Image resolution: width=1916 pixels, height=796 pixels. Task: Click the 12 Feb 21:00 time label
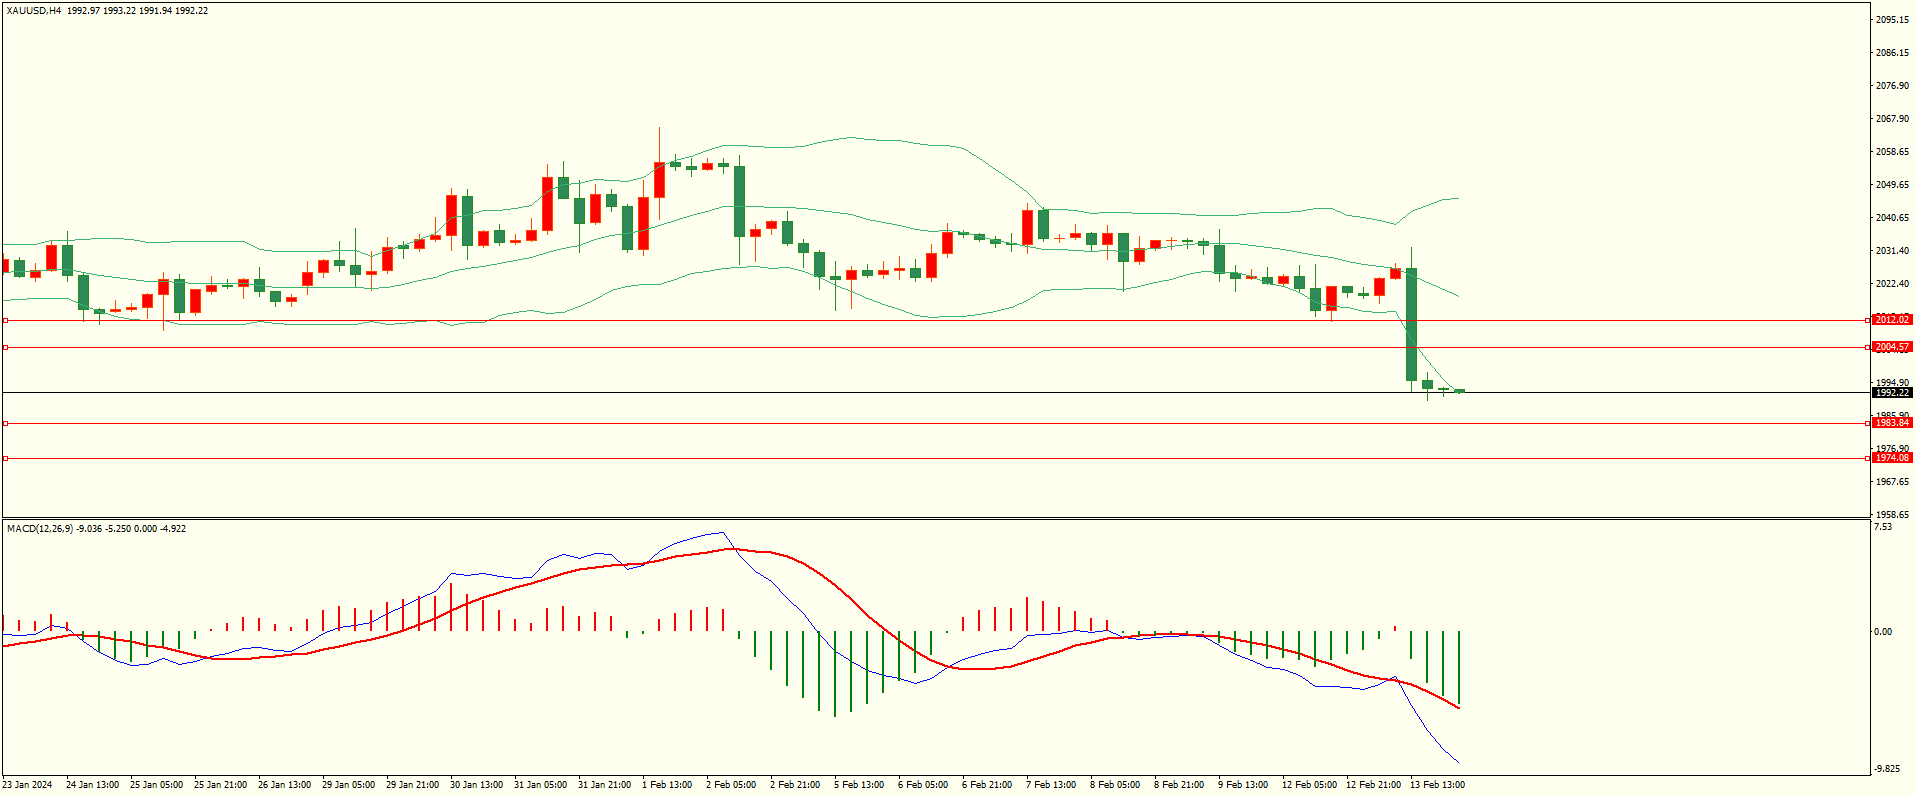click(x=1373, y=785)
